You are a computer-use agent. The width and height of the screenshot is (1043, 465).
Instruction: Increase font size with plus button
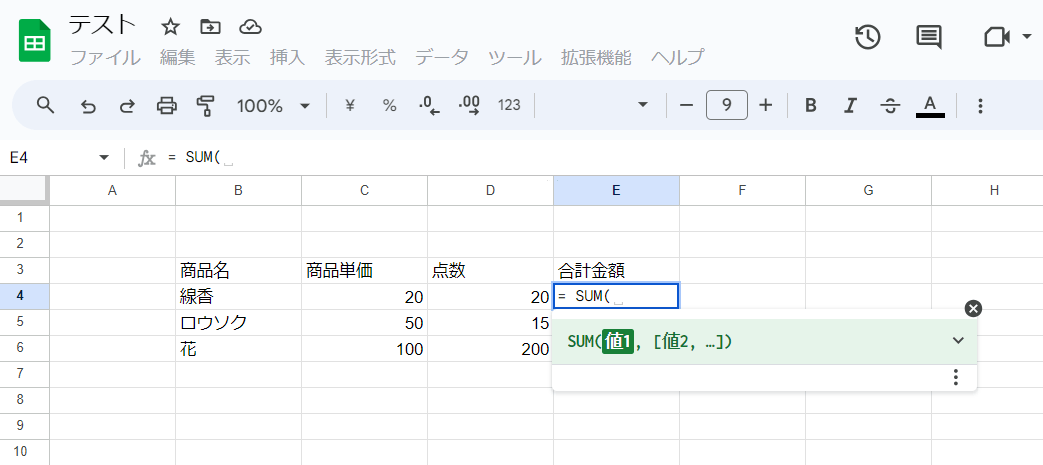click(766, 106)
